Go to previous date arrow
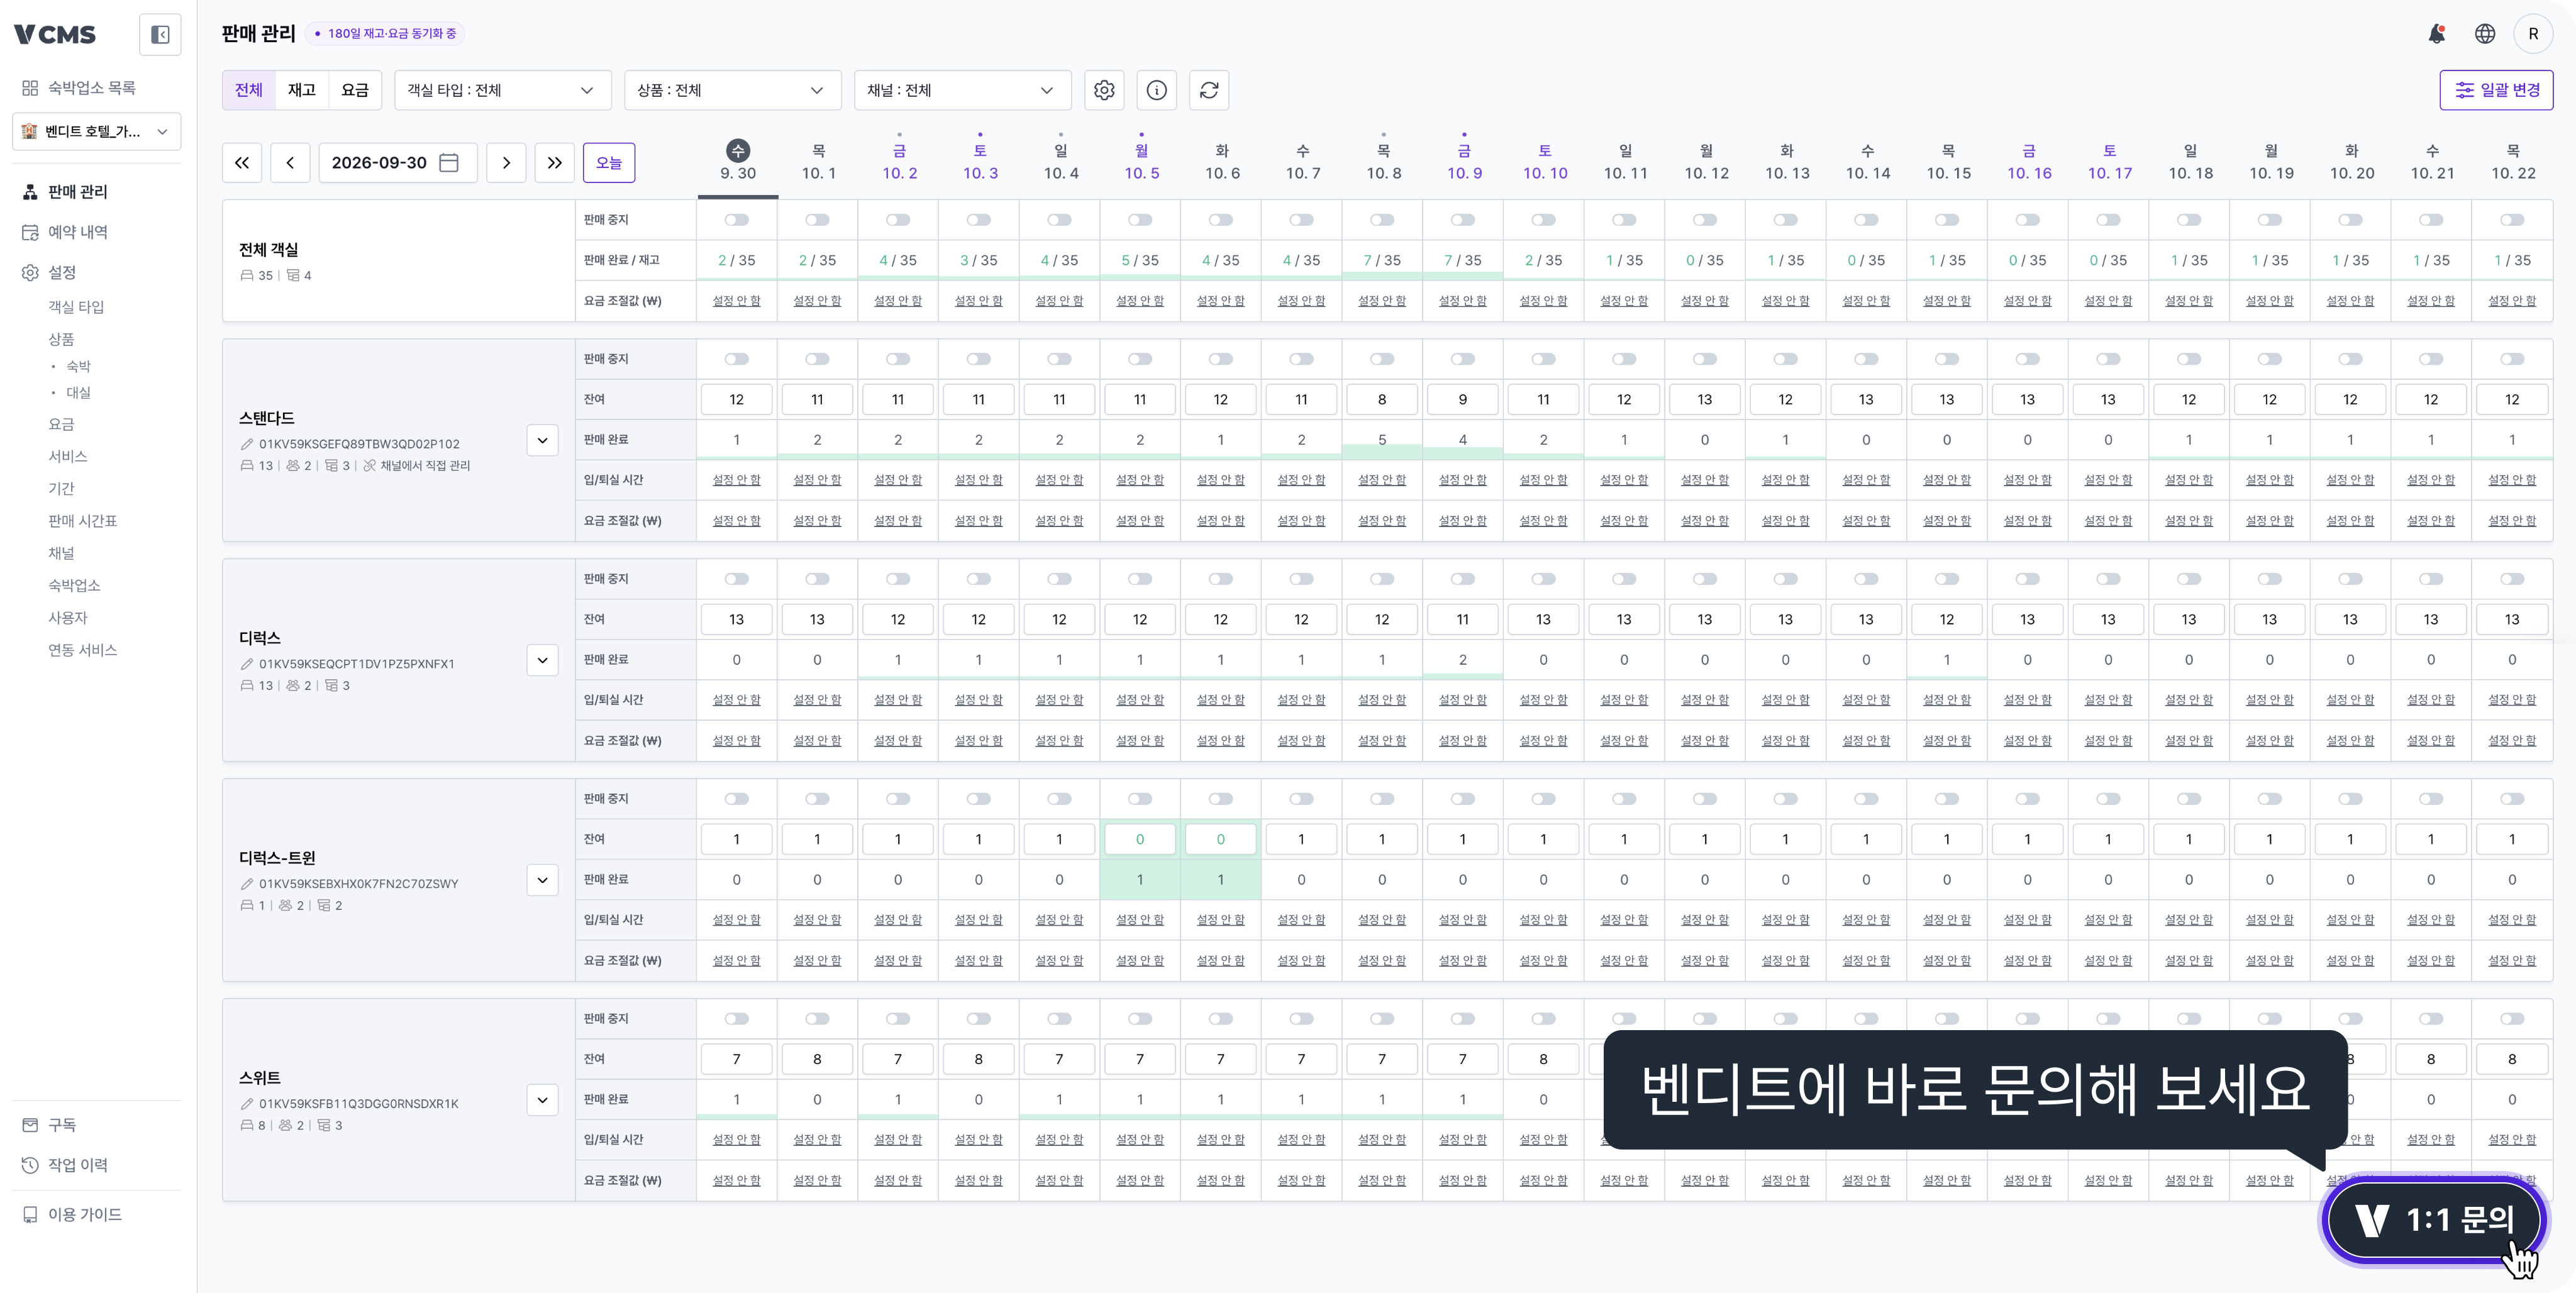Screen dimensions: 2576x1293 (x=290, y=163)
